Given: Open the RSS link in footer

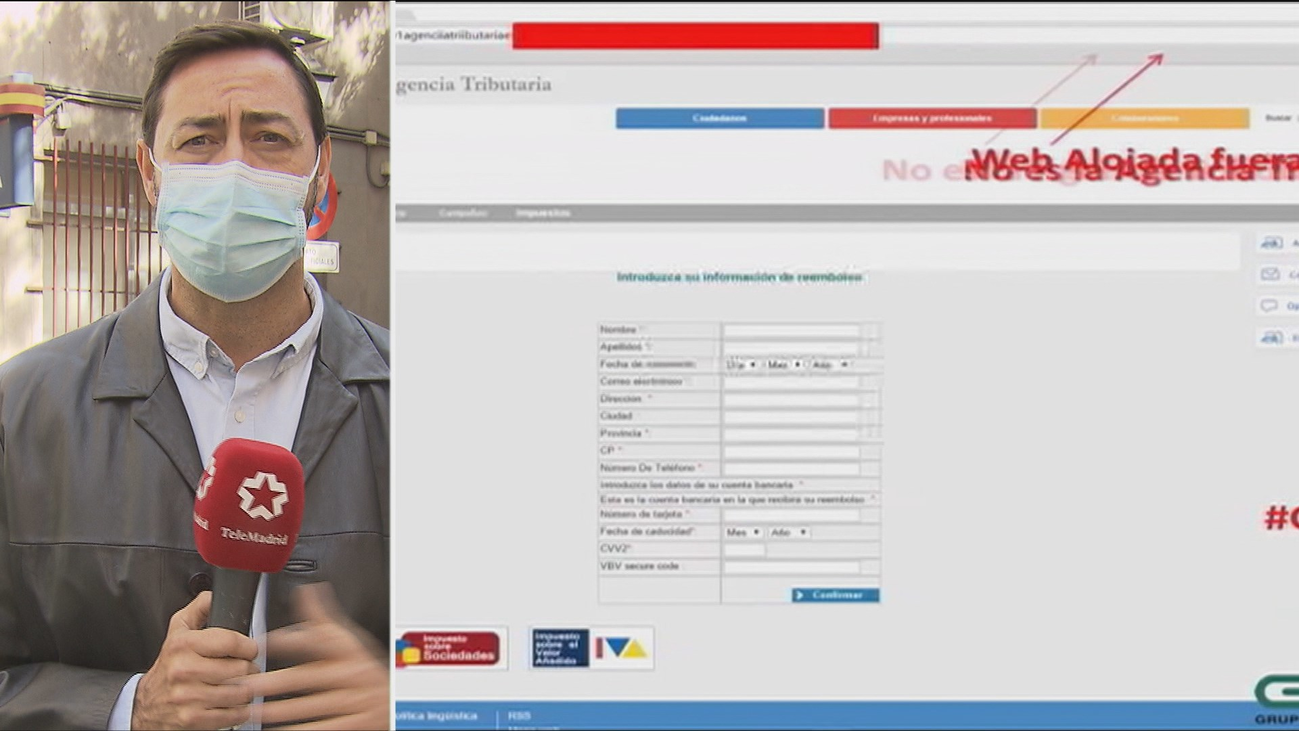Looking at the screenshot, I should pos(519,716).
